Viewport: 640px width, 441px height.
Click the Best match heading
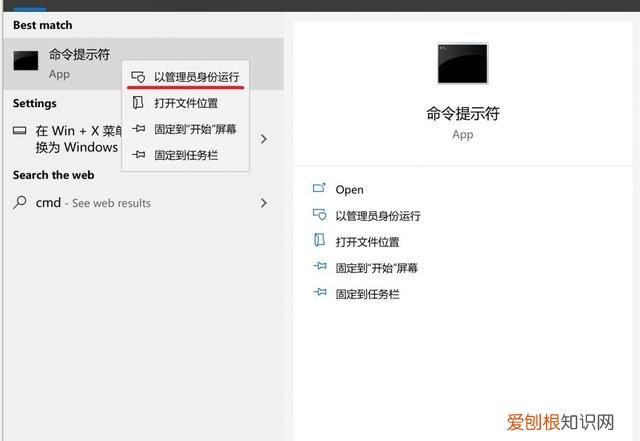[42, 25]
